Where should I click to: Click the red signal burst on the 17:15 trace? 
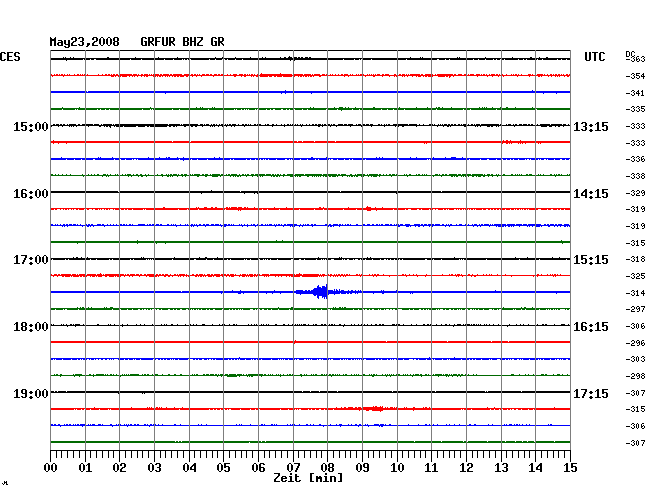pyautogui.click(x=373, y=409)
